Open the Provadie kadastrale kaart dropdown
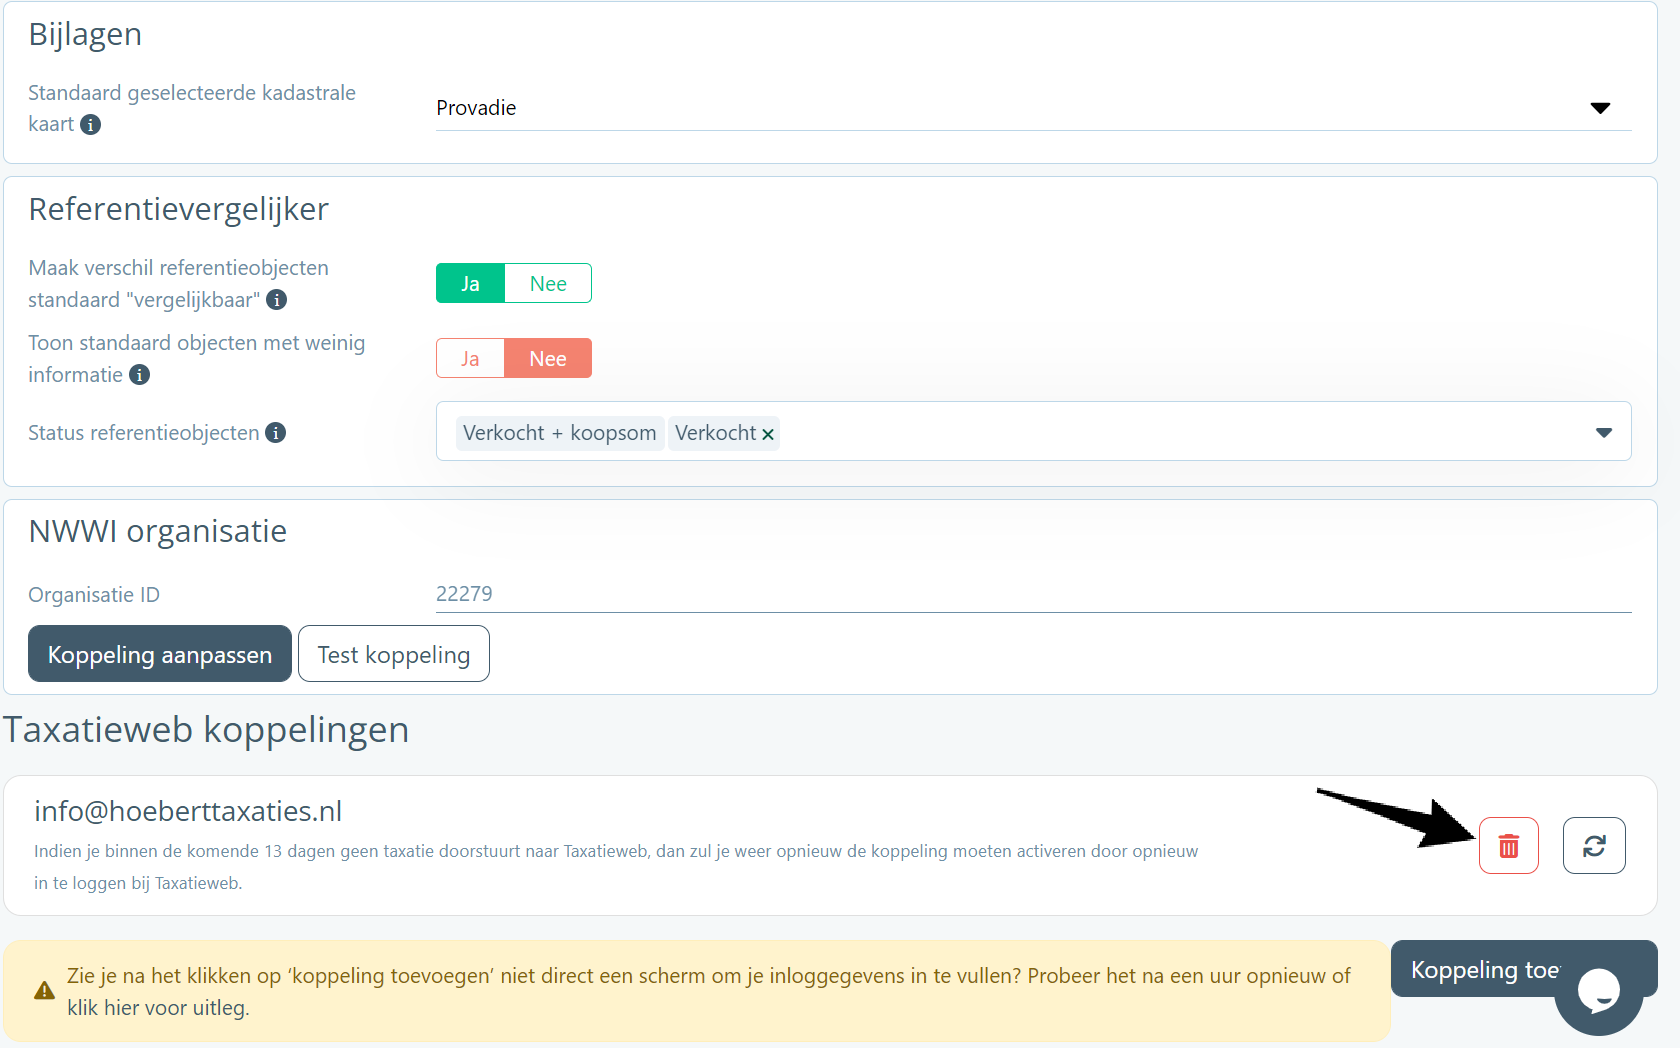Image resolution: width=1680 pixels, height=1048 pixels. click(1033, 108)
